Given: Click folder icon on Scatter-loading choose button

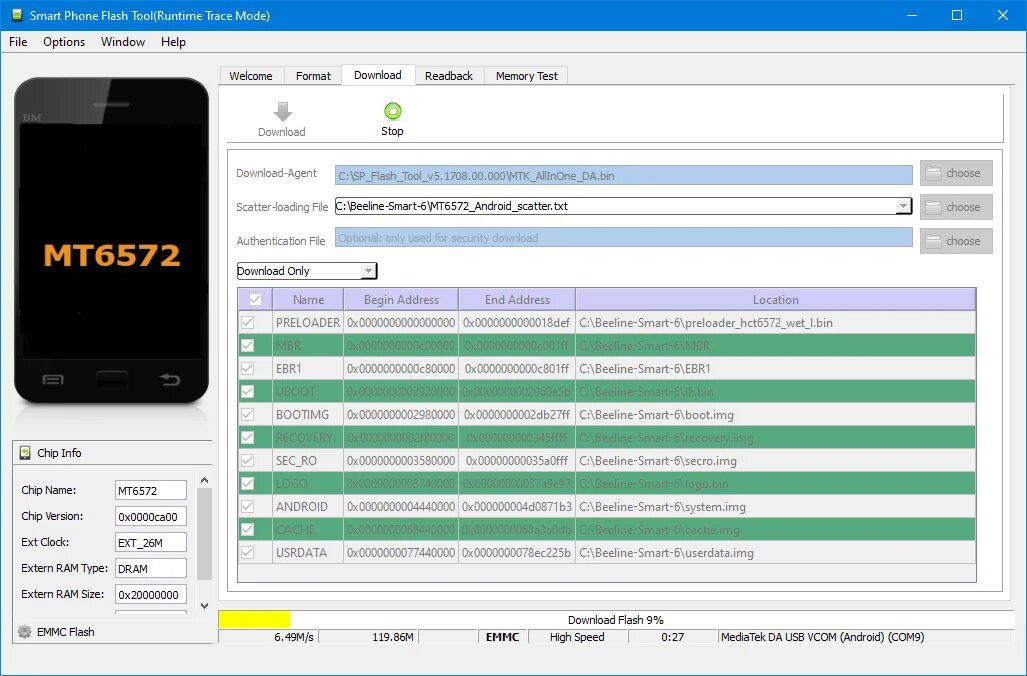Looking at the screenshot, I should pos(933,207).
